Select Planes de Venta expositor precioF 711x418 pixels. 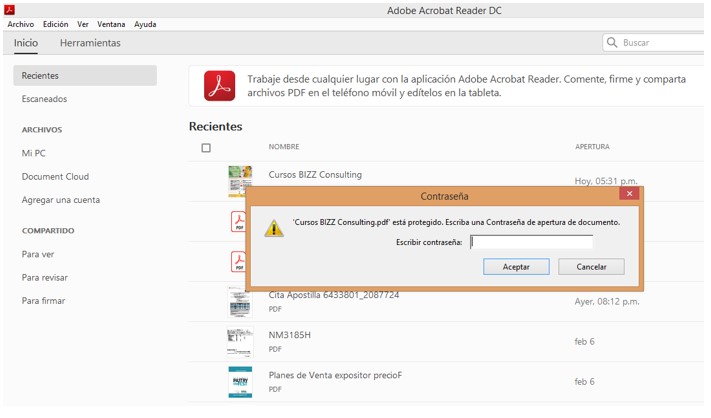(x=335, y=375)
